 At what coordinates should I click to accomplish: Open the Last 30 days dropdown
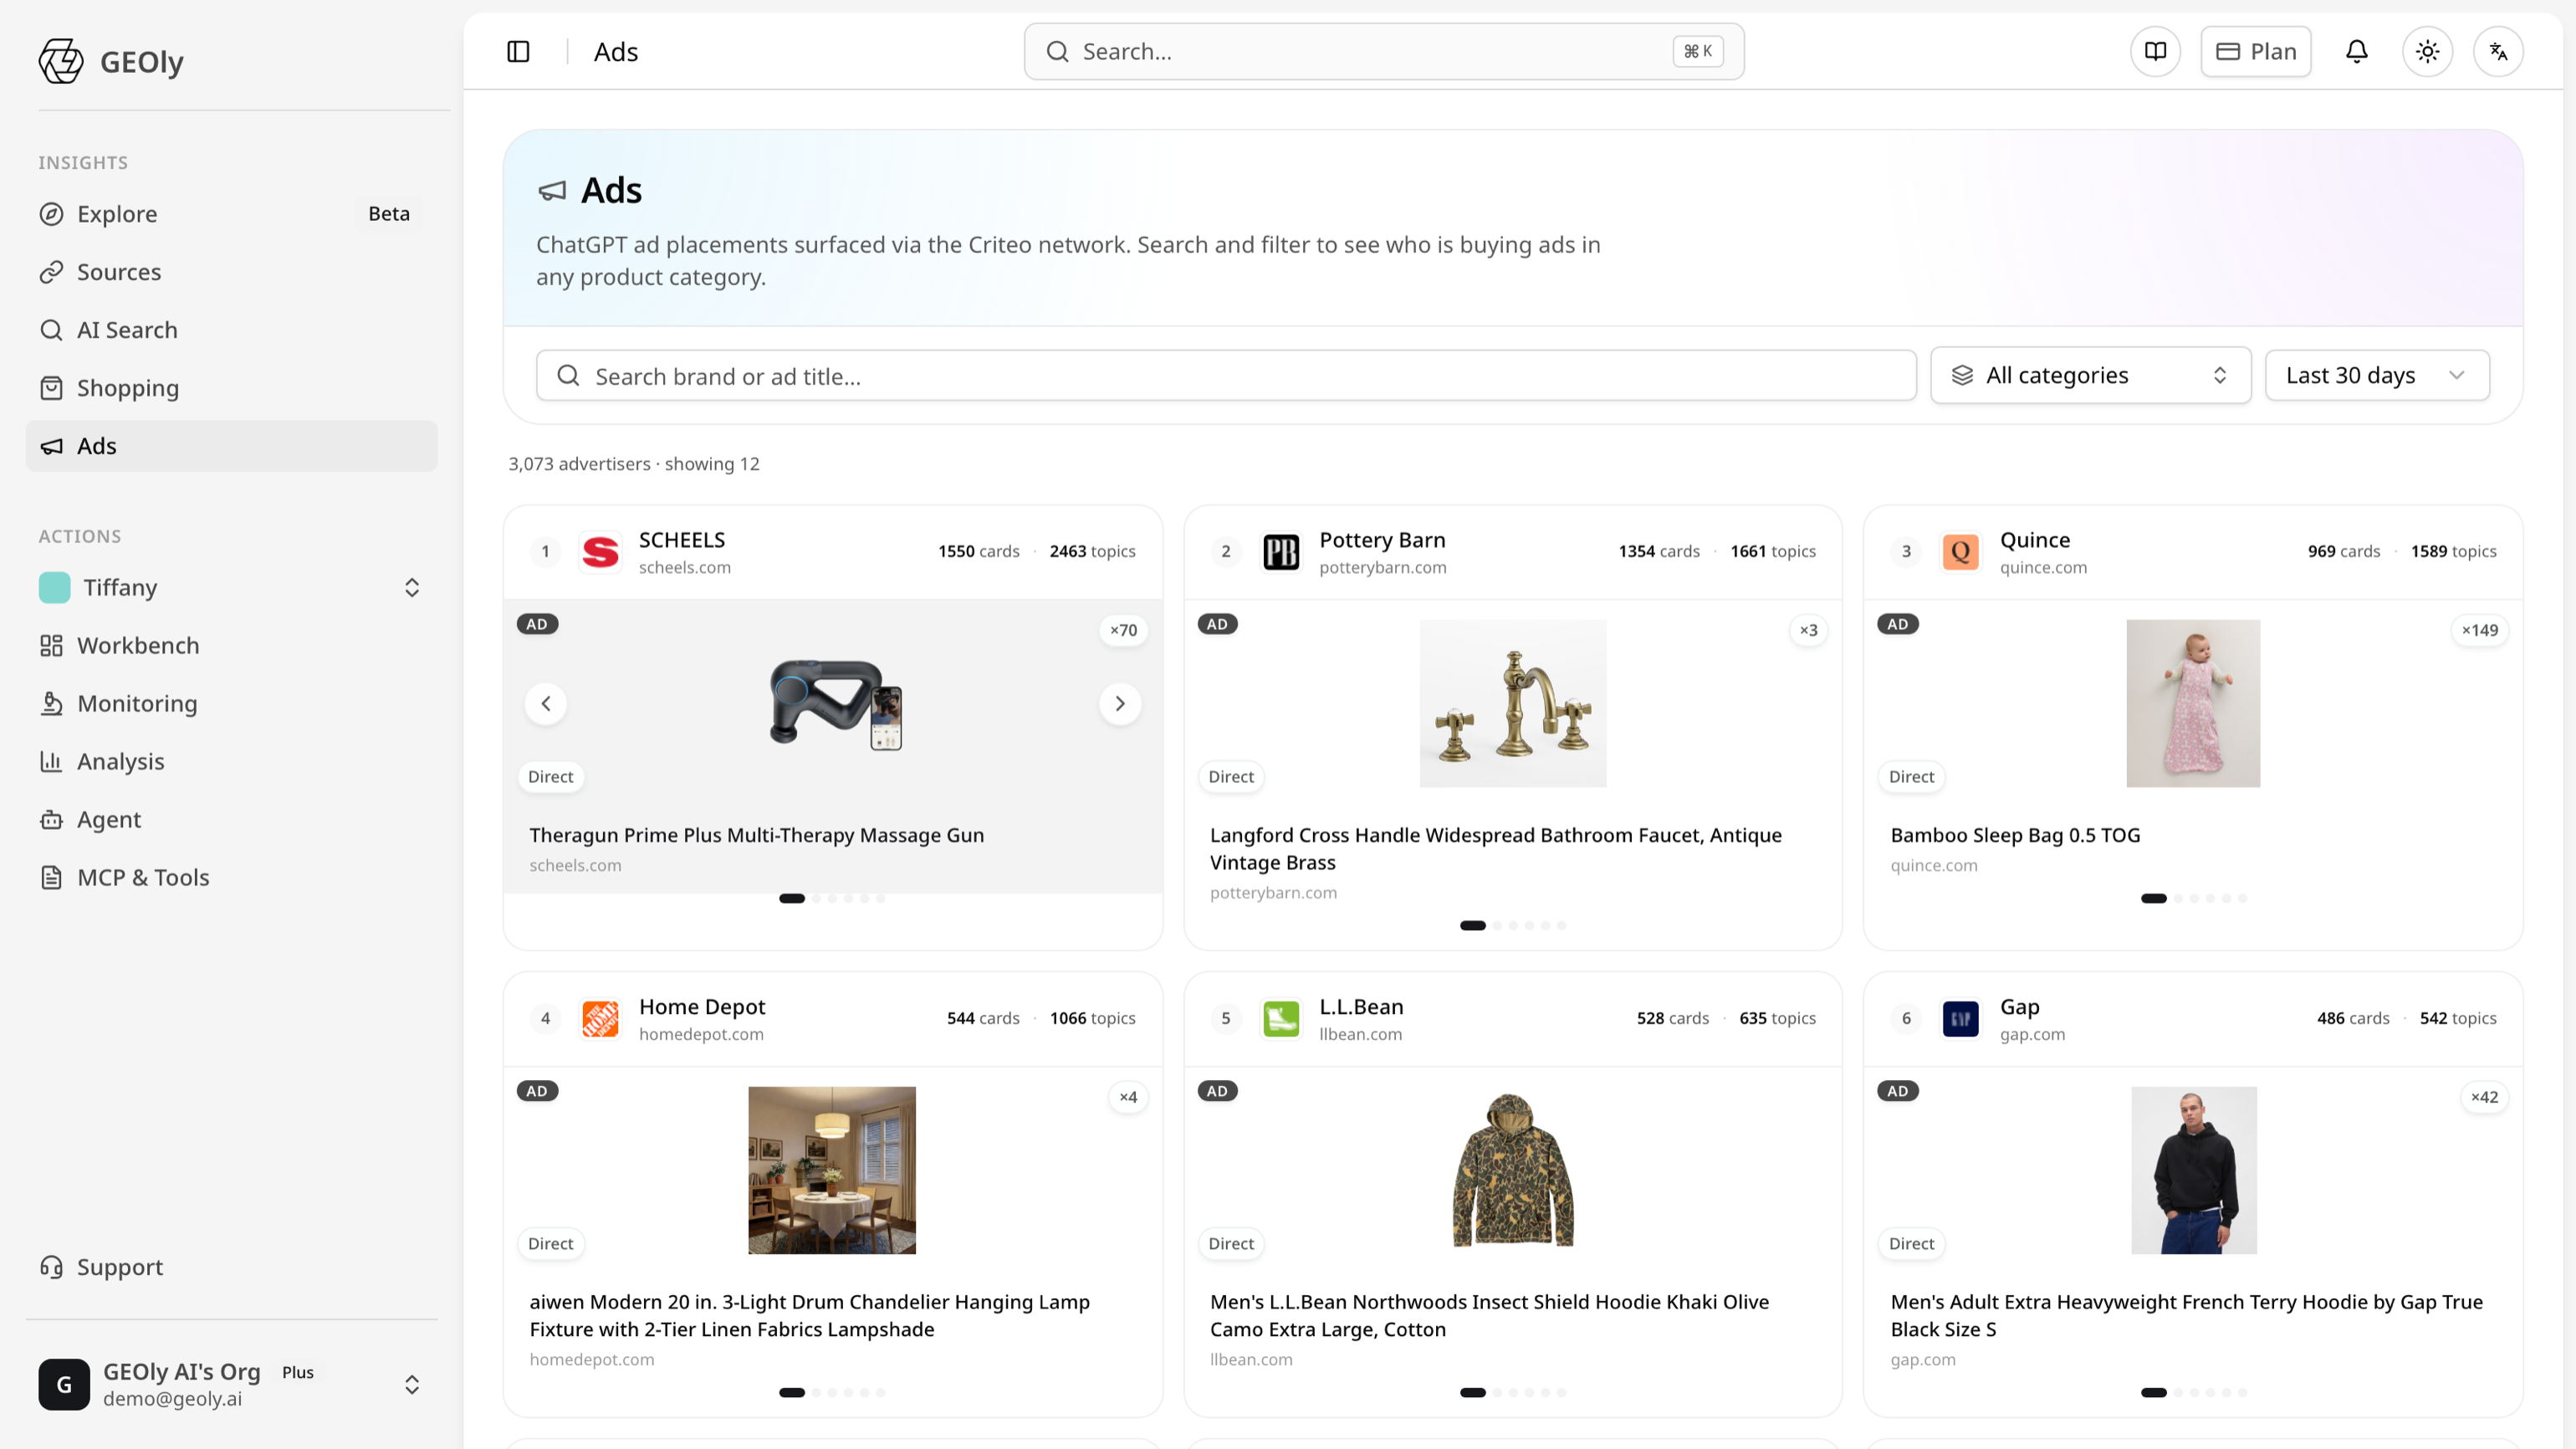click(x=2377, y=375)
